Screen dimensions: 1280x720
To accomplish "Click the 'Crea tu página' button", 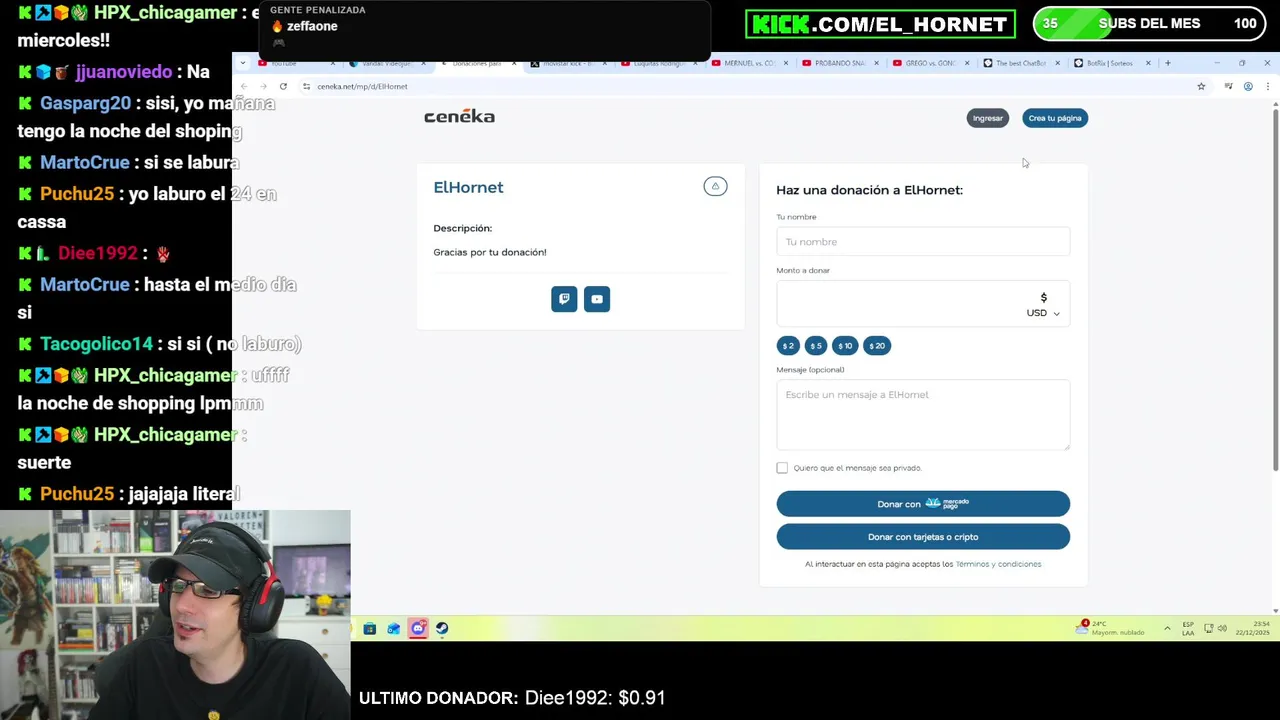I will 1055,118.
